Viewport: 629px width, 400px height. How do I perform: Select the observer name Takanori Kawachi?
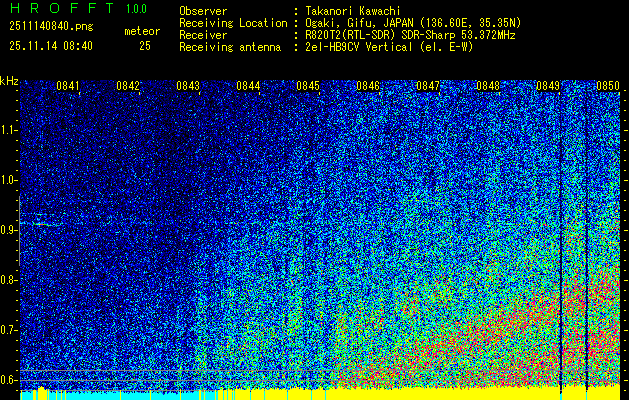tap(353, 11)
